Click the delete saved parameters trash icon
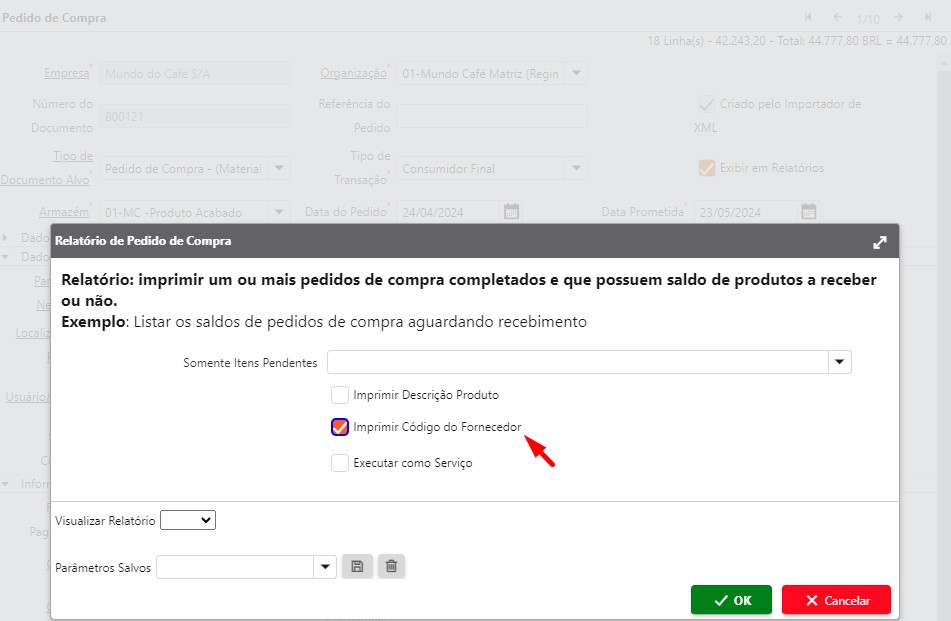The height and width of the screenshot is (621, 951). pos(391,567)
